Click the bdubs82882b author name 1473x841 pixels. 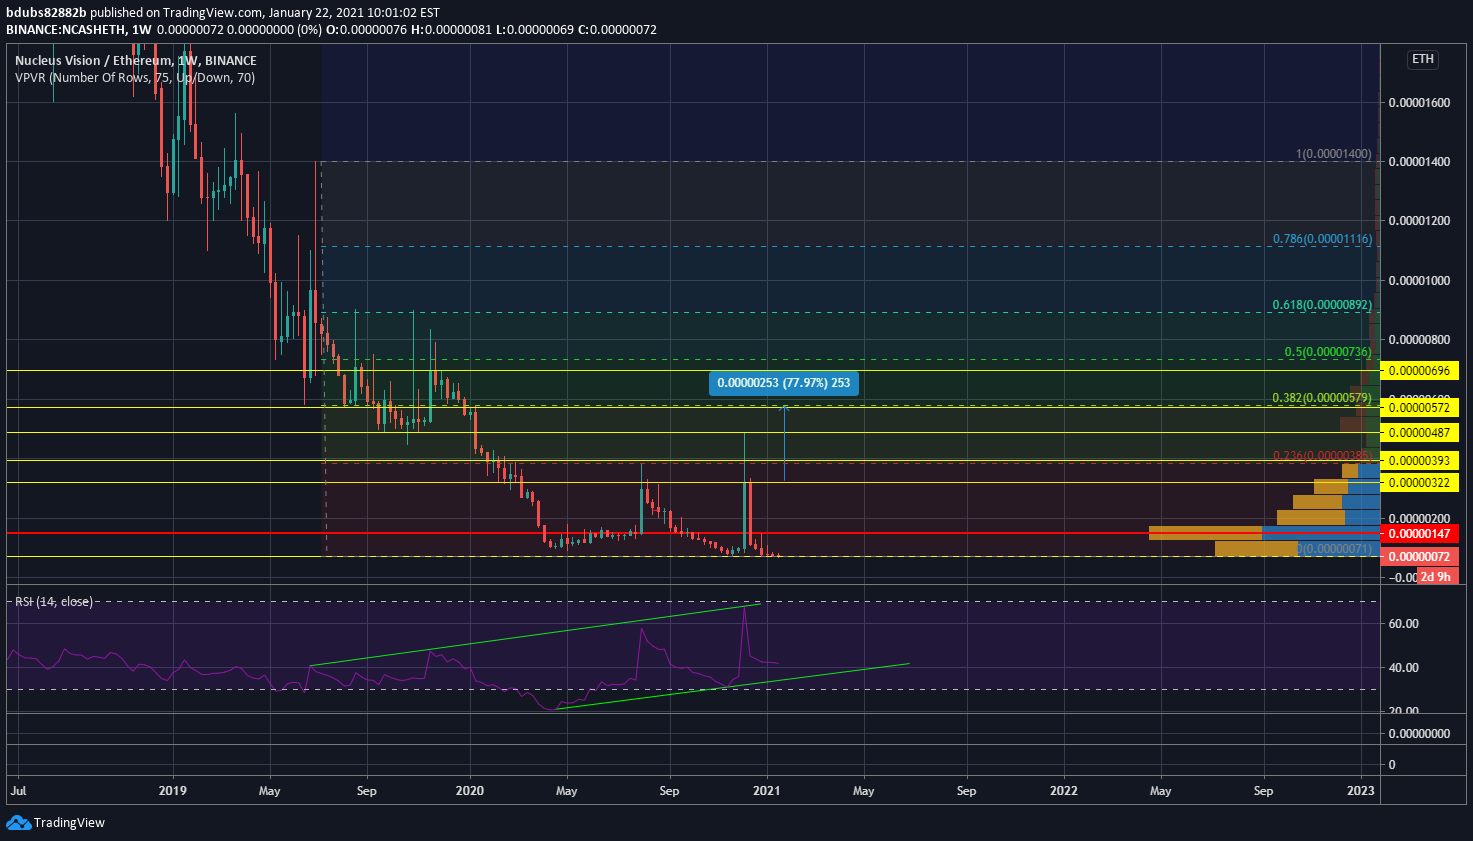click(46, 13)
